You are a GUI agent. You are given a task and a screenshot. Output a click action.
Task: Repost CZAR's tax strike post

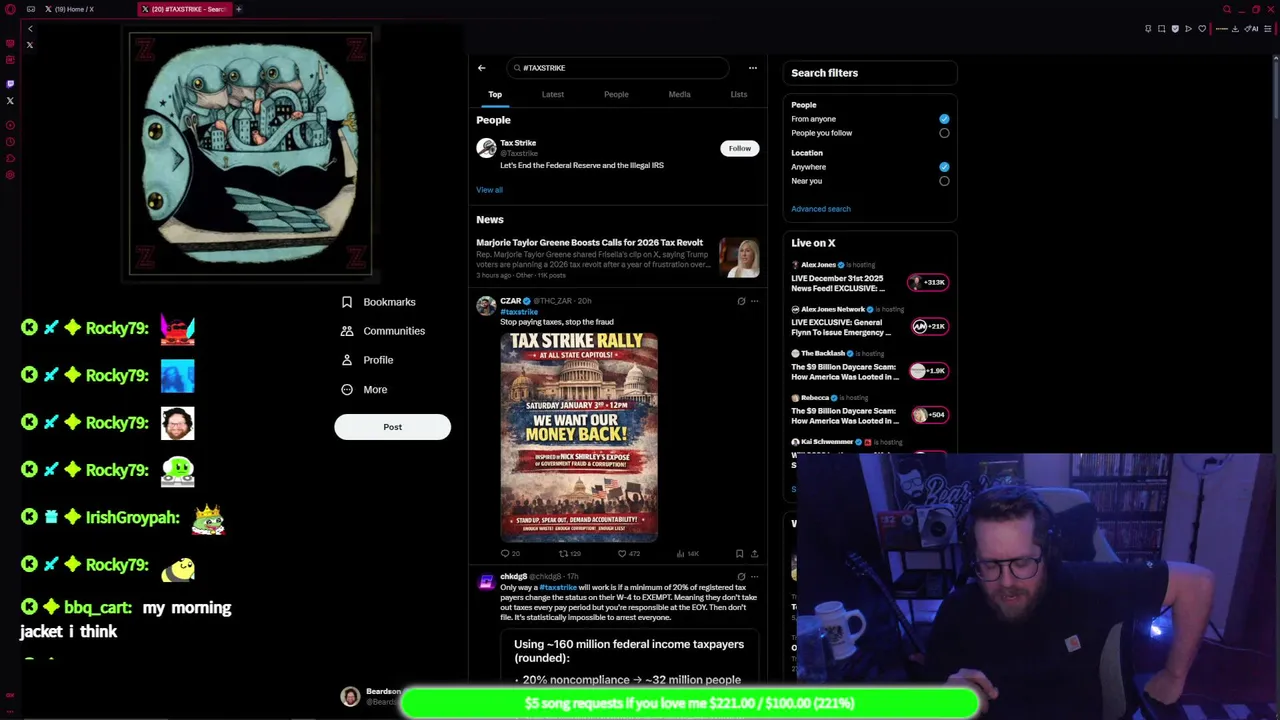[x=569, y=554]
